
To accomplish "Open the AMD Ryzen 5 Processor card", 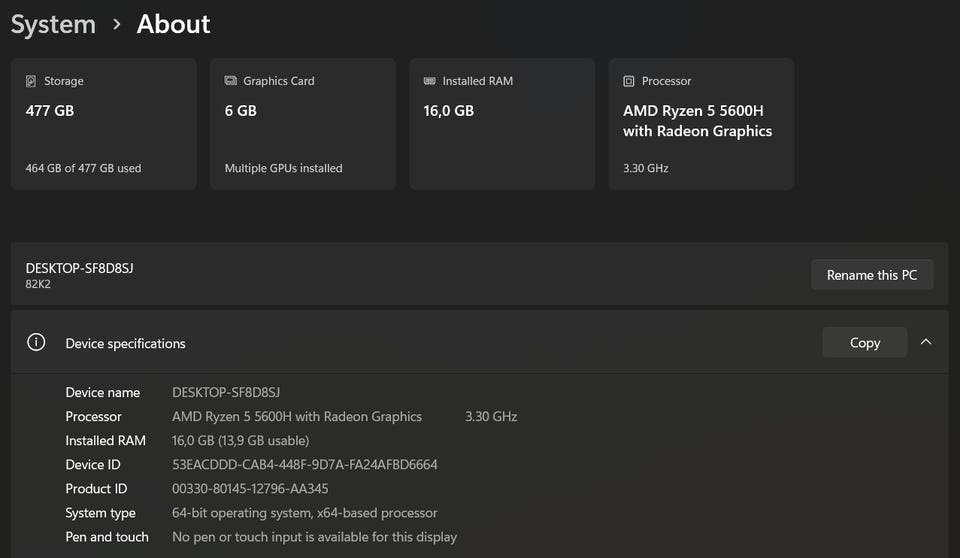I will pyautogui.click(x=701, y=124).
